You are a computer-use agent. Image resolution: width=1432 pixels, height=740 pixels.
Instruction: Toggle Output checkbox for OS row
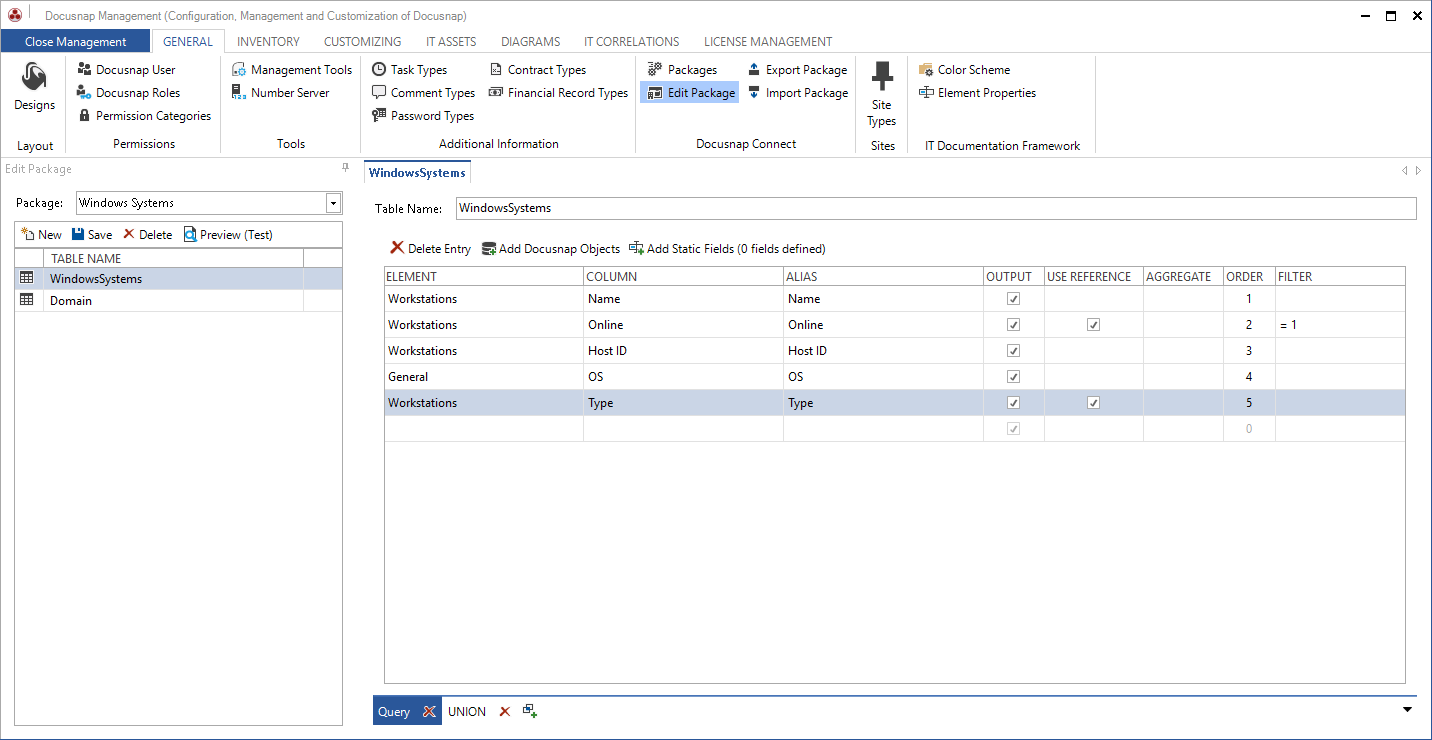coord(1013,377)
